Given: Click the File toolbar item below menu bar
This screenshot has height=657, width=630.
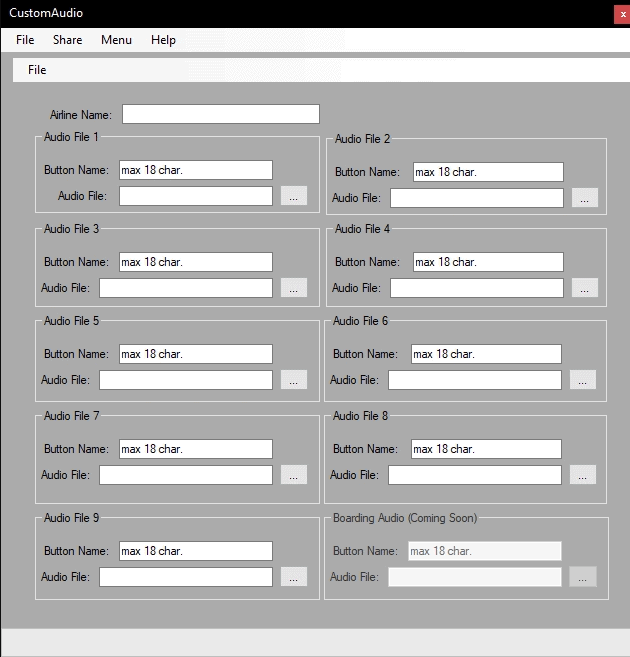Looking at the screenshot, I should click(37, 70).
